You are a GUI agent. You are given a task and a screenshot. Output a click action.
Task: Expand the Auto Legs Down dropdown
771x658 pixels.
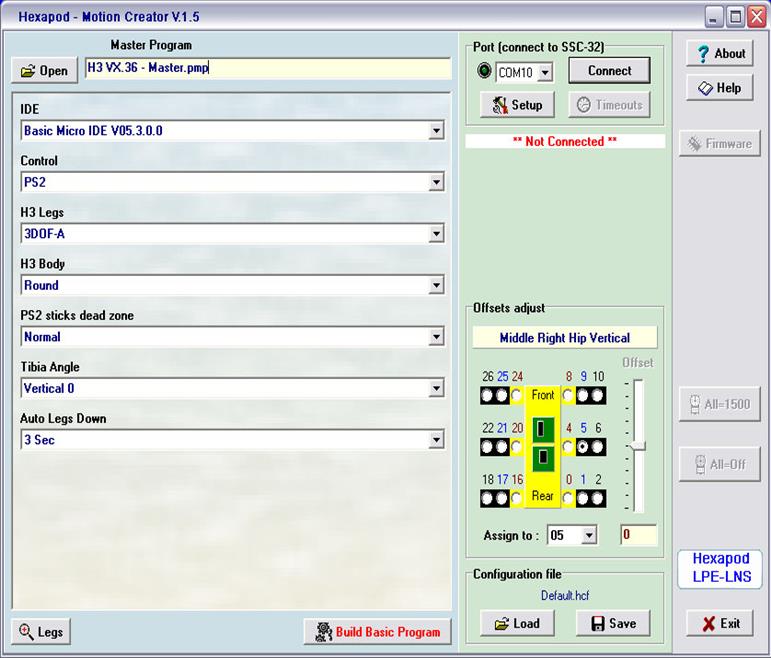(x=436, y=440)
